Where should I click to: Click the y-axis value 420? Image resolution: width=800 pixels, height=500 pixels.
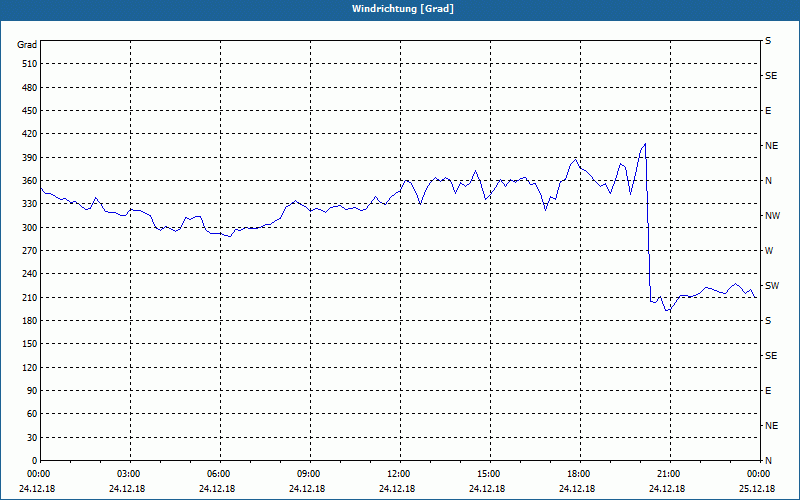(30, 134)
